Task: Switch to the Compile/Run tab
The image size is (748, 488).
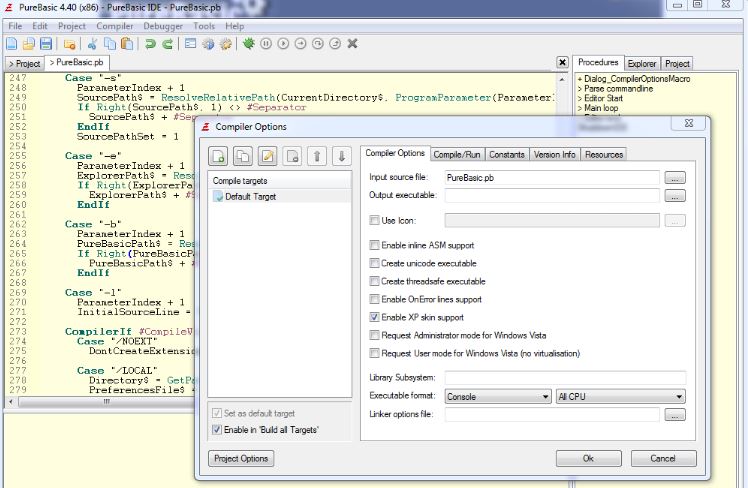Action: click(457, 155)
